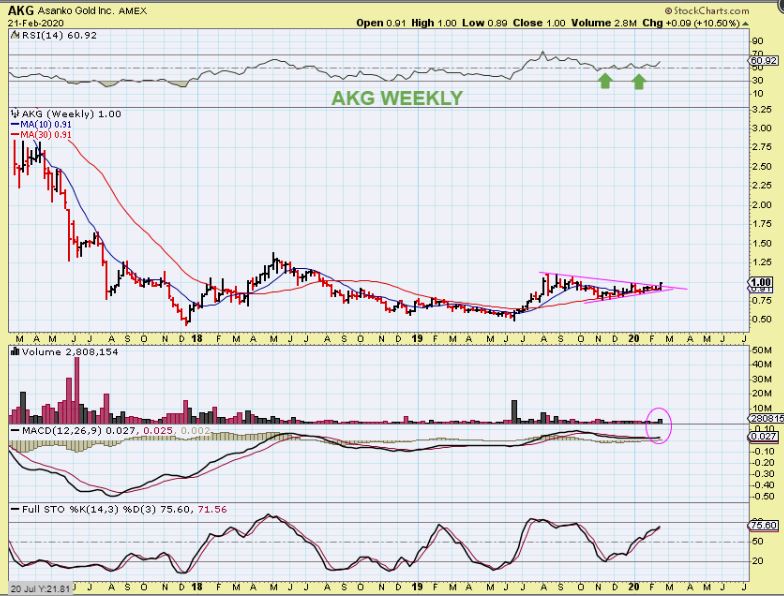Click the up-triangle after the Chg percentage
The image size is (784, 596).
click(746, 23)
